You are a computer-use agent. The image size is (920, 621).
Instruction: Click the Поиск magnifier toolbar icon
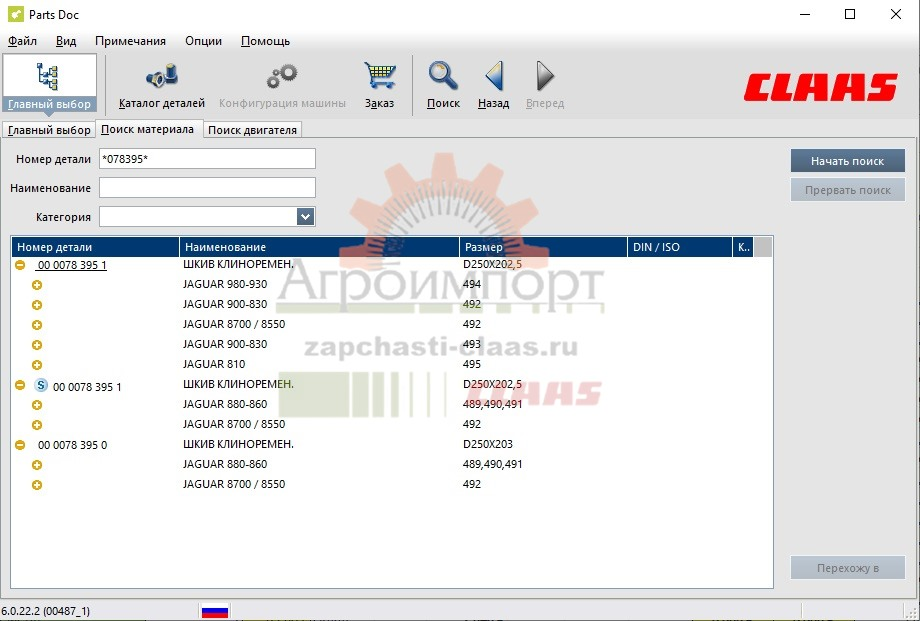pyautogui.click(x=443, y=76)
